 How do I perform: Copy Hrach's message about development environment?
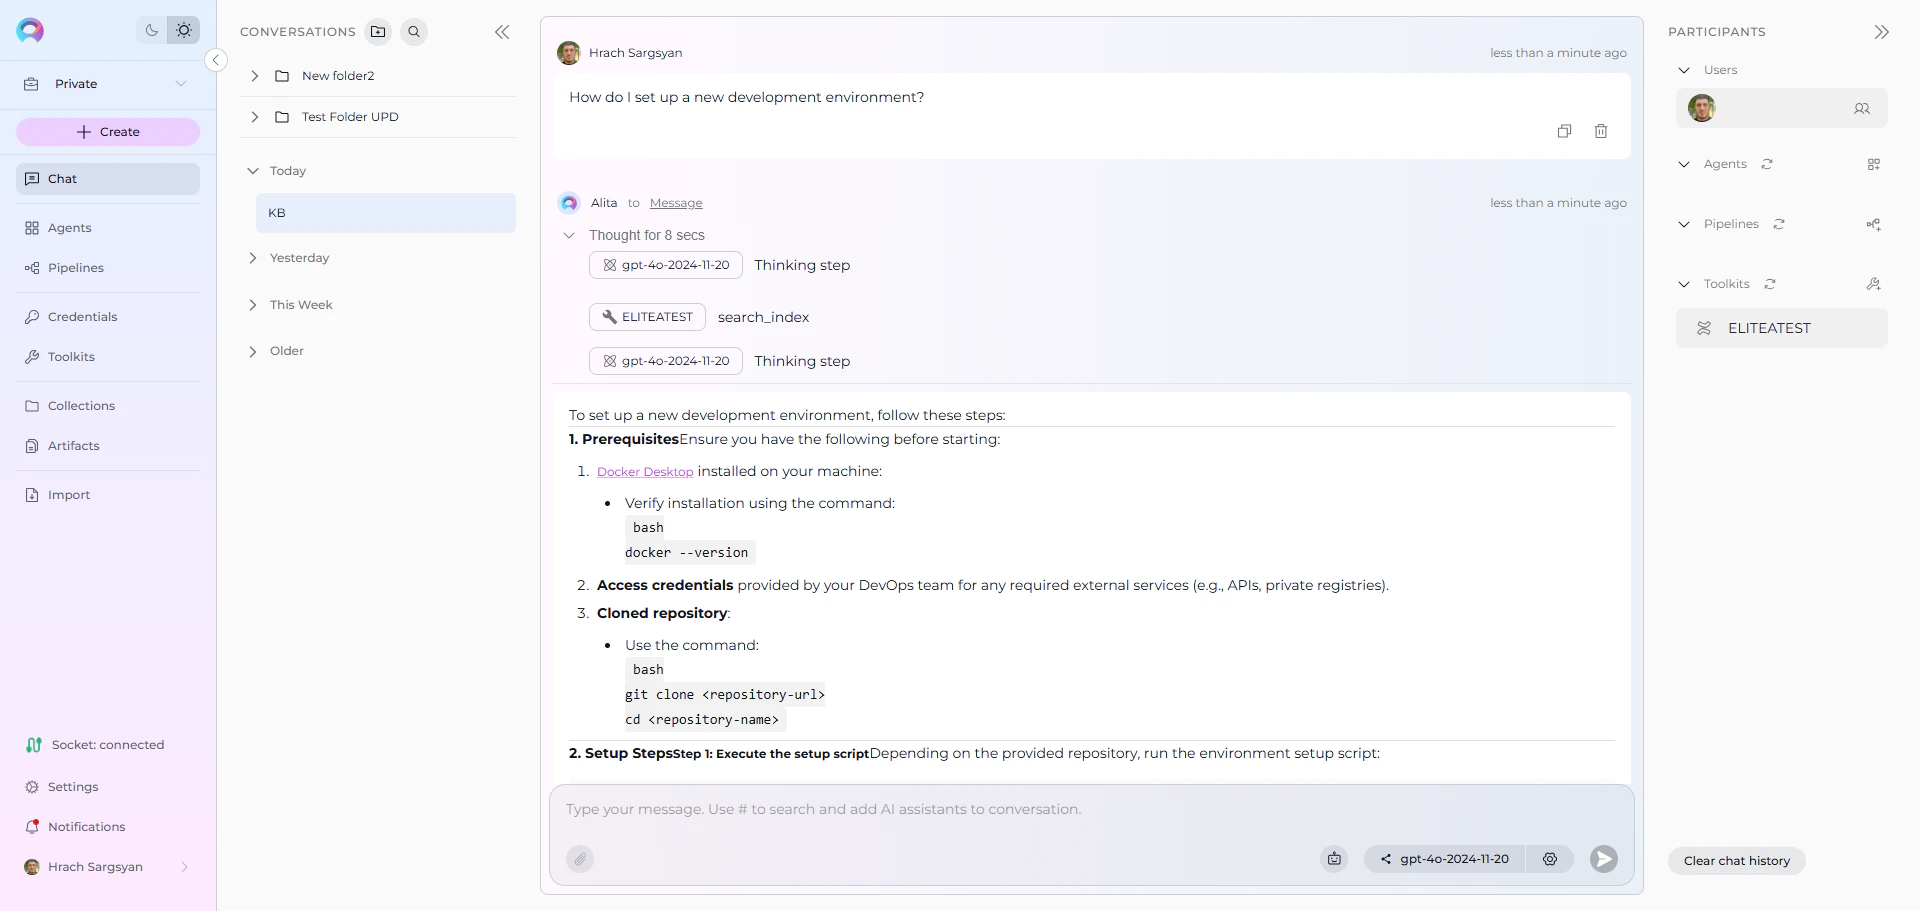[1565, 131]
